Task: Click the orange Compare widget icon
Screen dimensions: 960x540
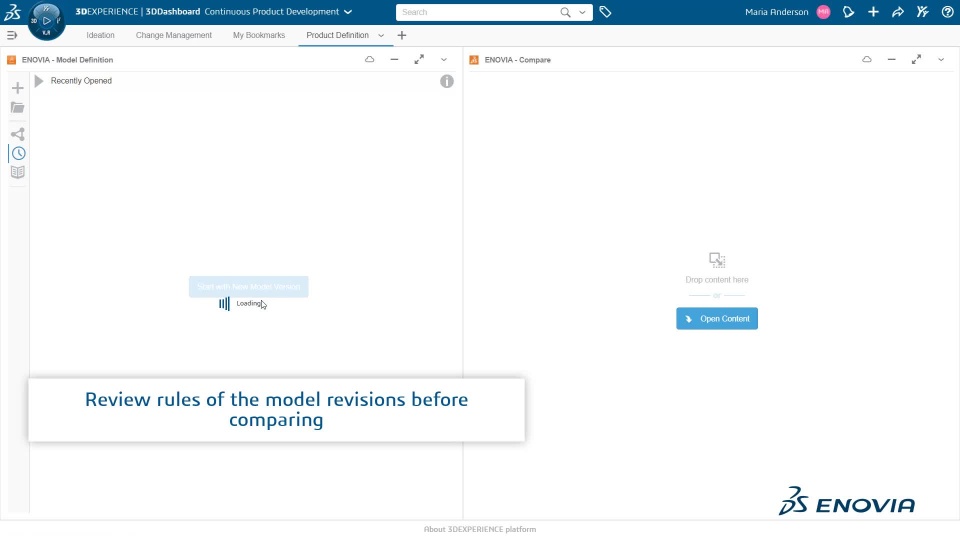Action: tap(474, 60)
